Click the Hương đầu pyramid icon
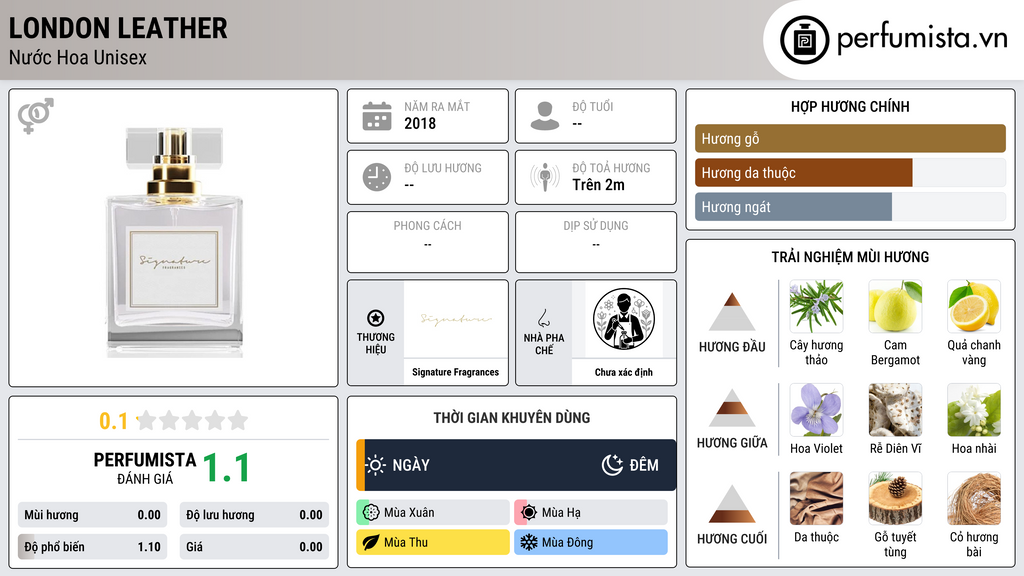The width and height of the screenshot is (1024, 576). pos(732,312)
